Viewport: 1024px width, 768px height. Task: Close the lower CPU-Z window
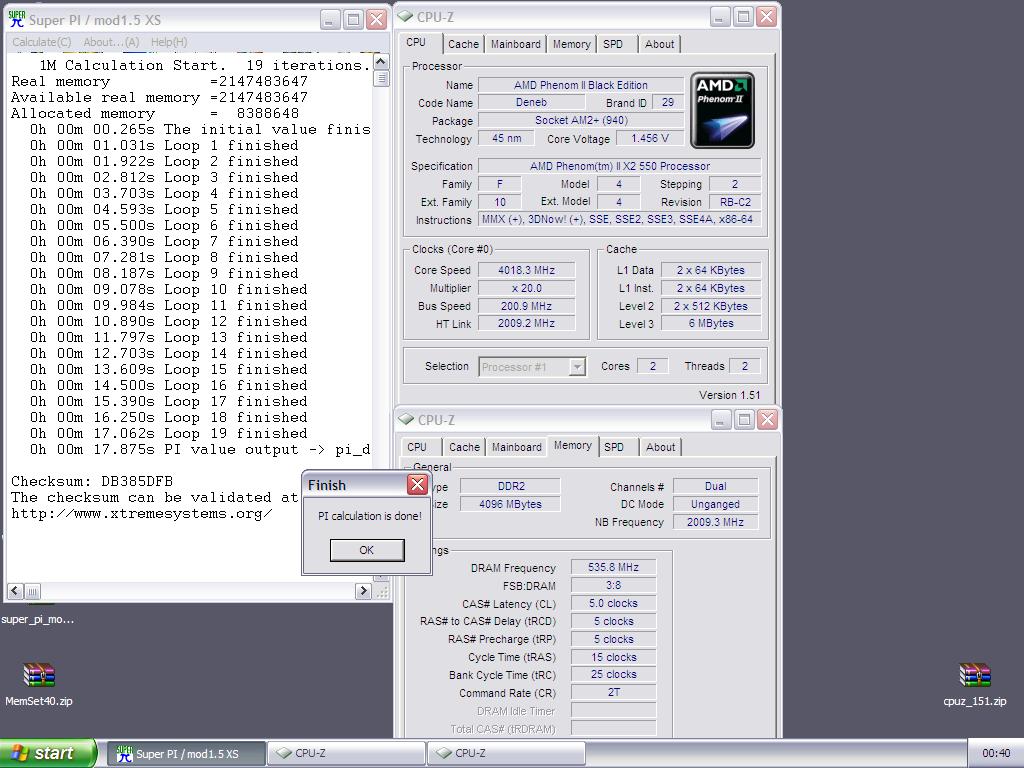point(767,419)
